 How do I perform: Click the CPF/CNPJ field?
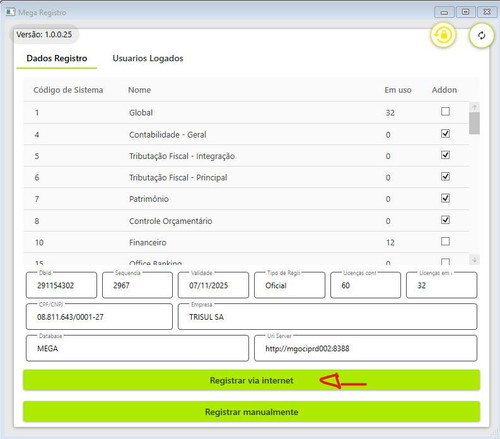[x=99, y=317]
